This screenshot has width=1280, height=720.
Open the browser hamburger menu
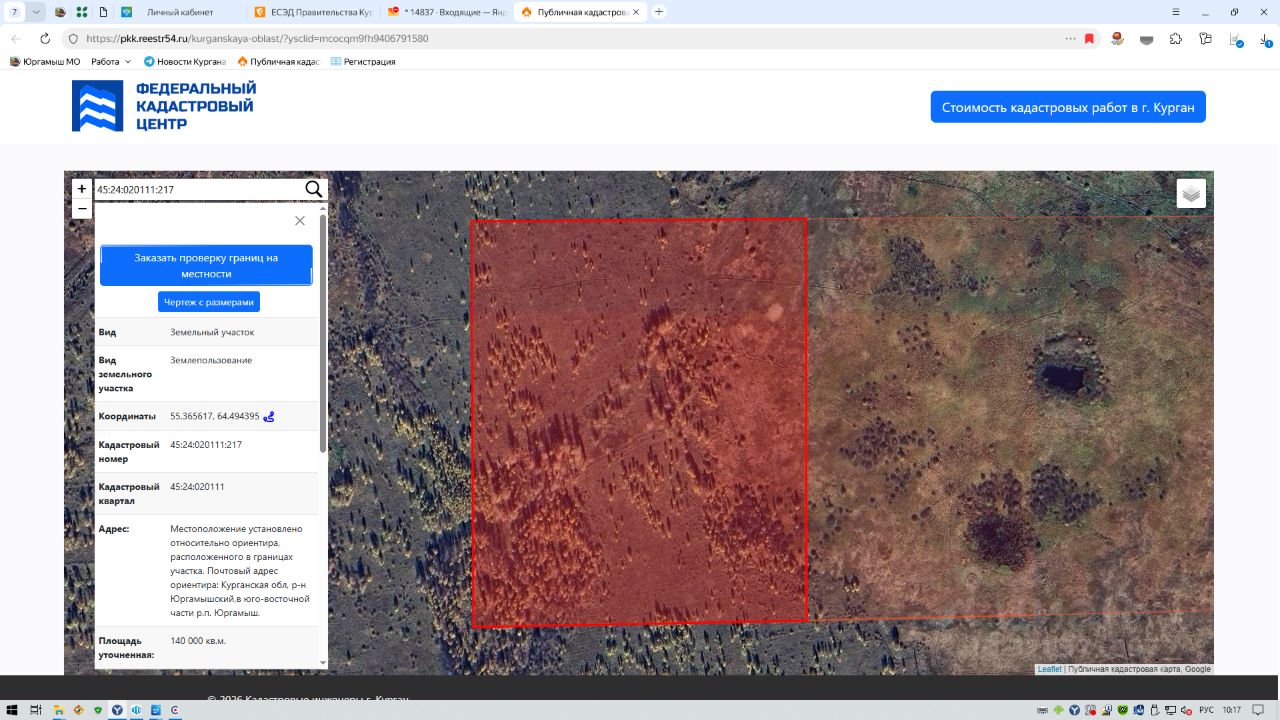pos(1175,12)
